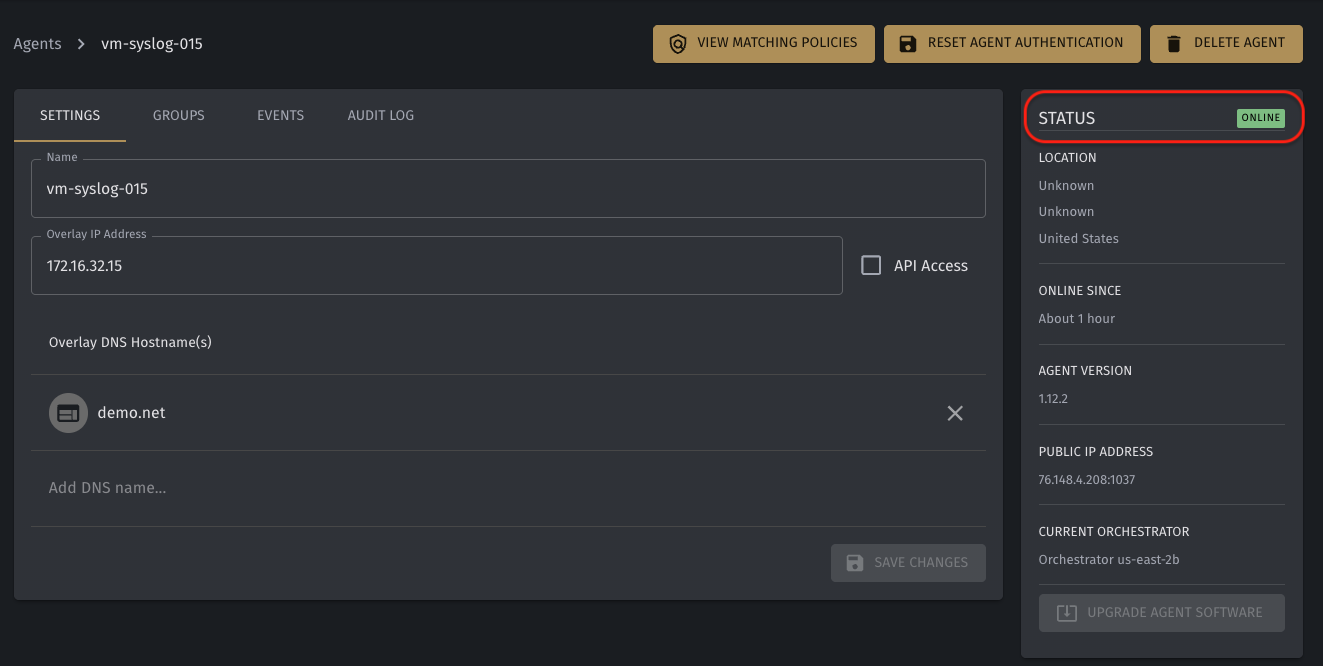Click the vm-syslog-015 breadcrumb text
Screen dimensions: 1323x666
[152, 44]
